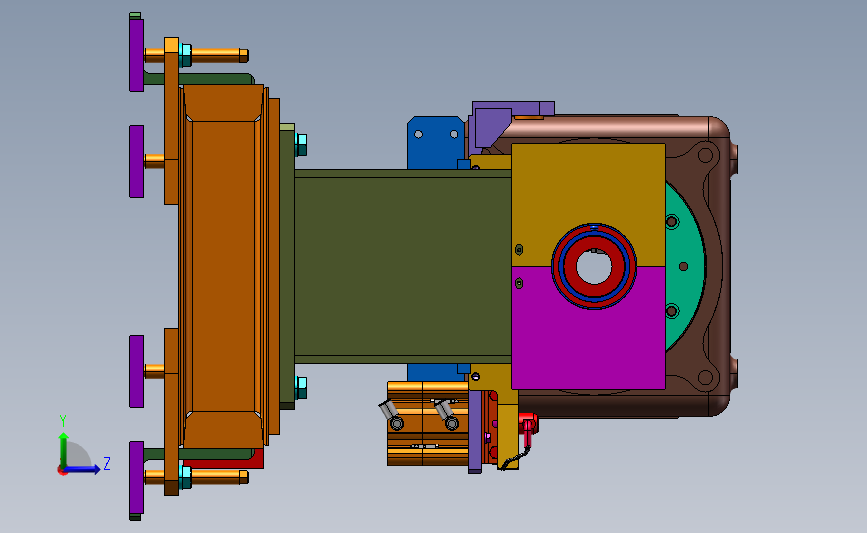The image size is (867, 533).
Task: Select the cyan nut on the top long bolt
Action: point(185,55)
